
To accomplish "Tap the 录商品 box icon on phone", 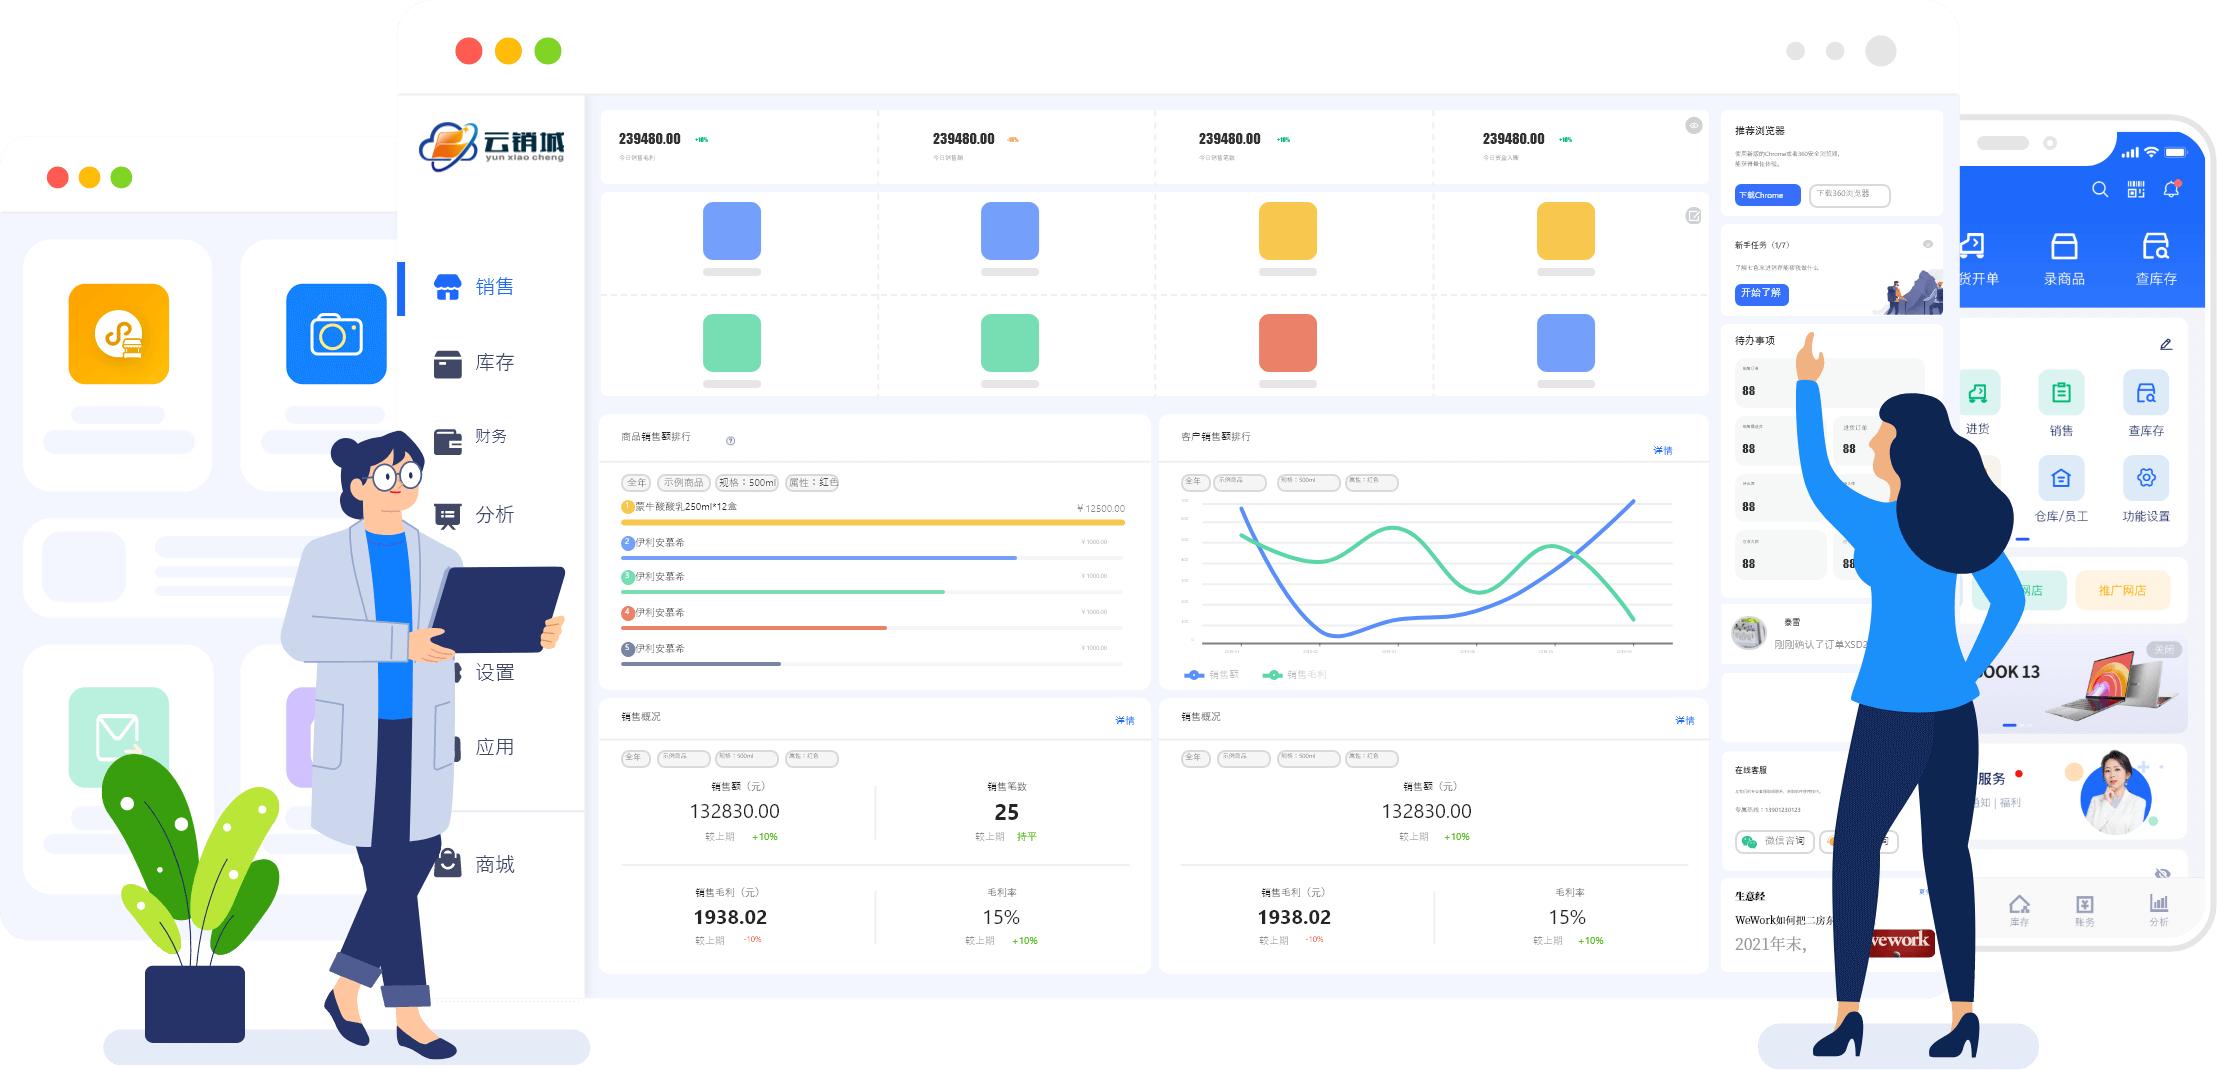I will [2064, 247].
